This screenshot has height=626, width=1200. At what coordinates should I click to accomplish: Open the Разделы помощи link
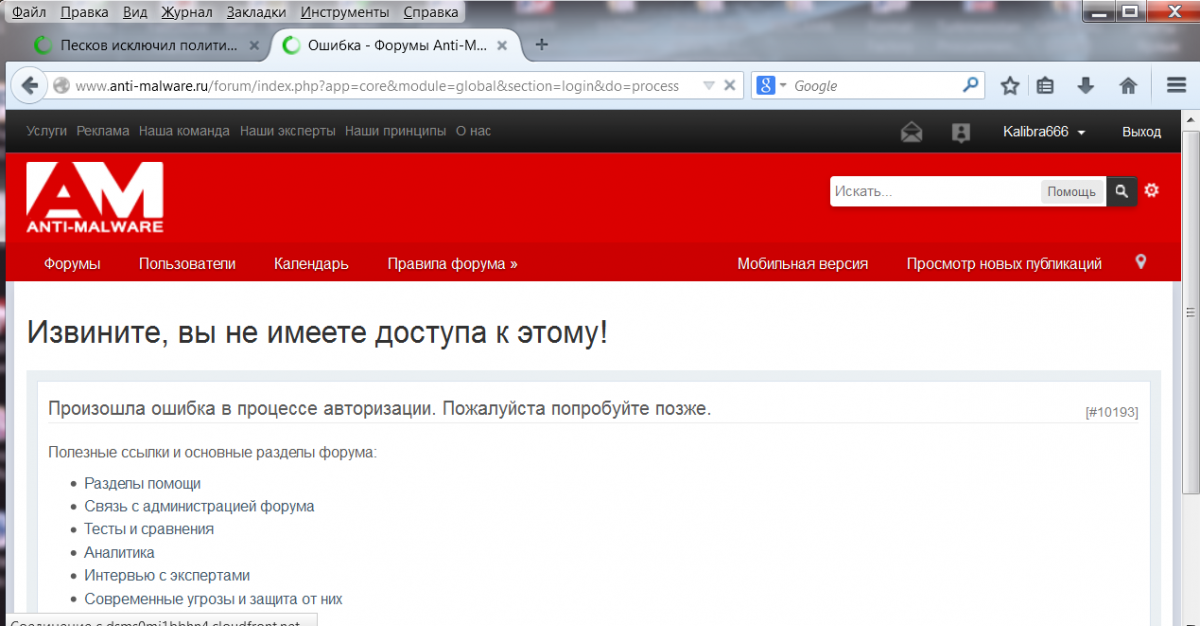pos(142,483)
